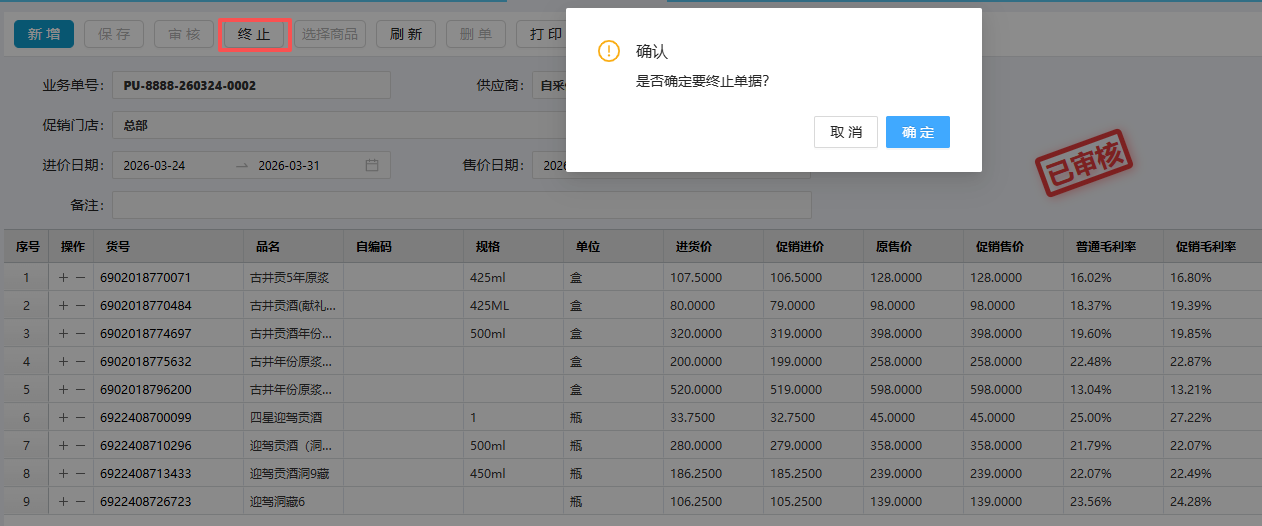
Task: Select the 四星迎驾贡酒 product name cell
Action: [x=292, y=417]
